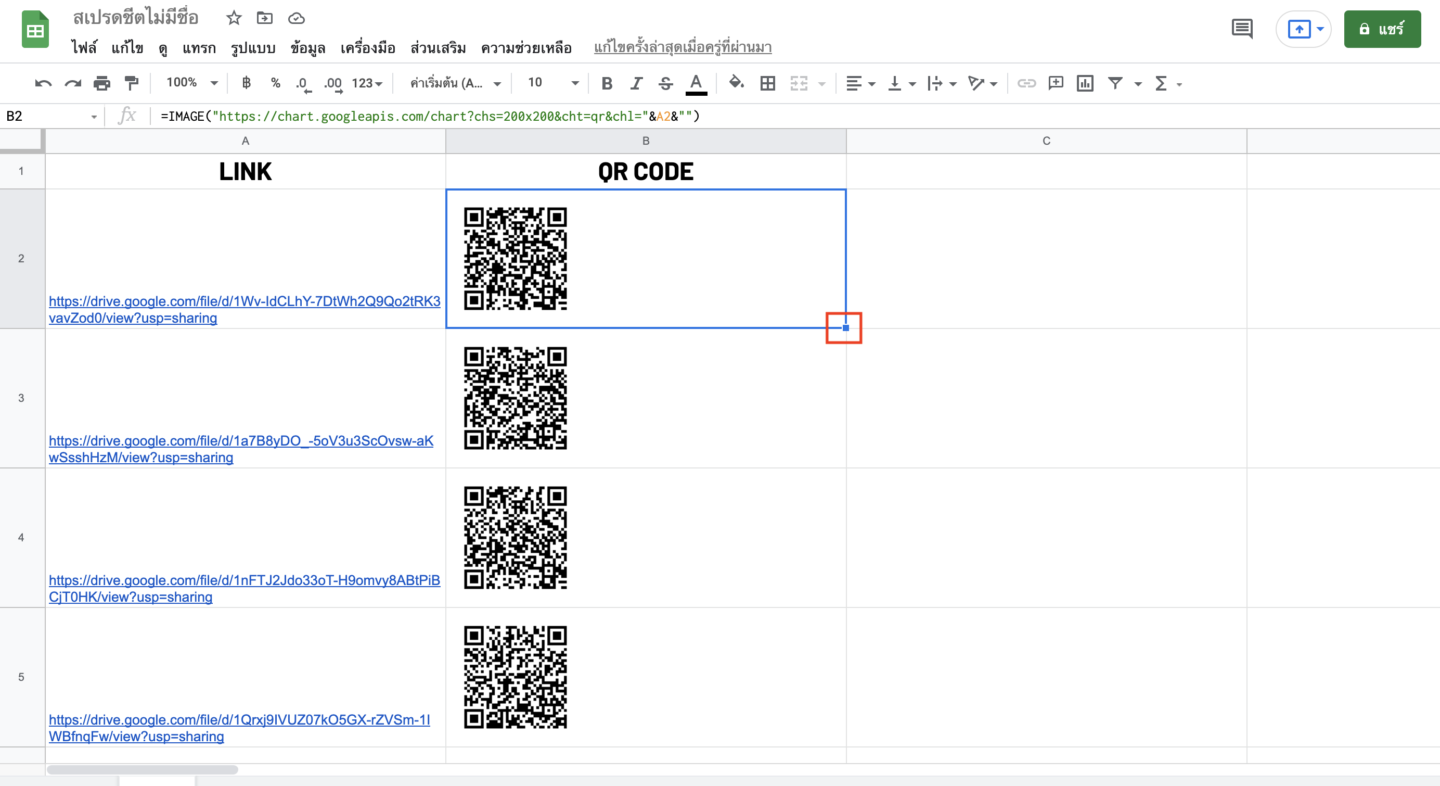Screen dimensions: 1440x786
Task: Open the text color picker
Action: (697, 83)
